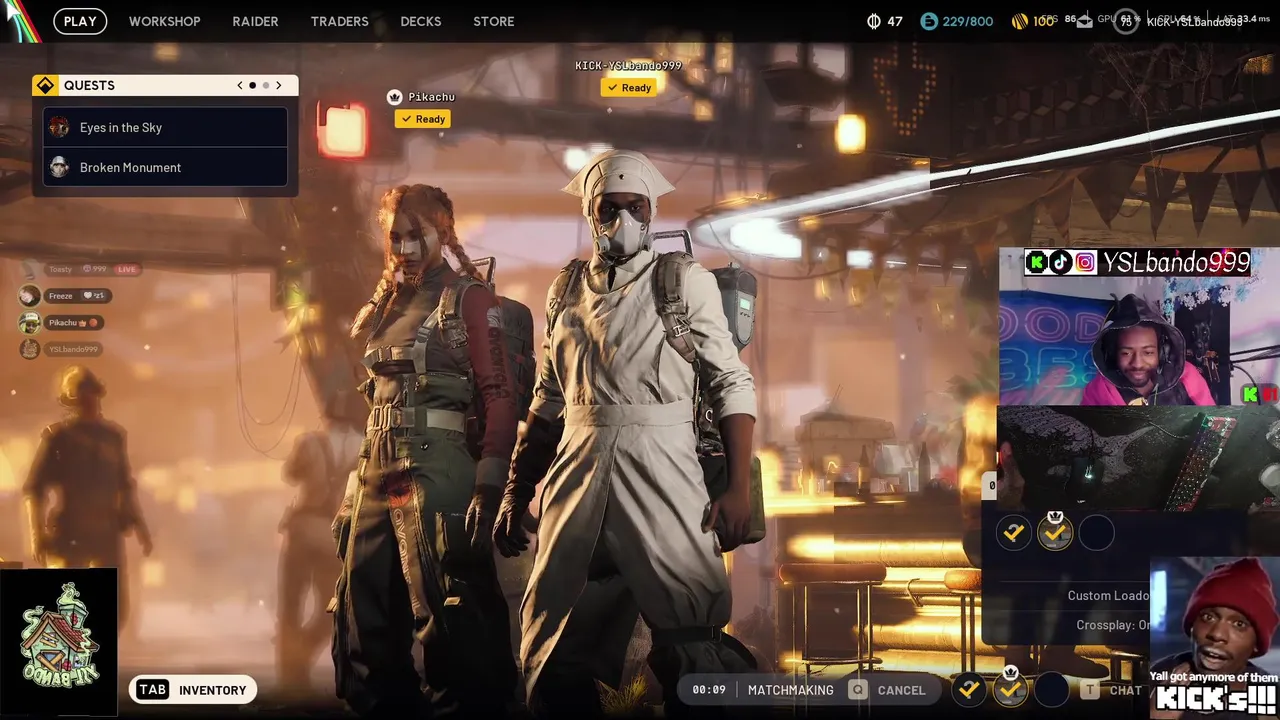Click the MATCHMAKING status label
The width and height of the screenshot is (1280, 720).
click(790, 690)
